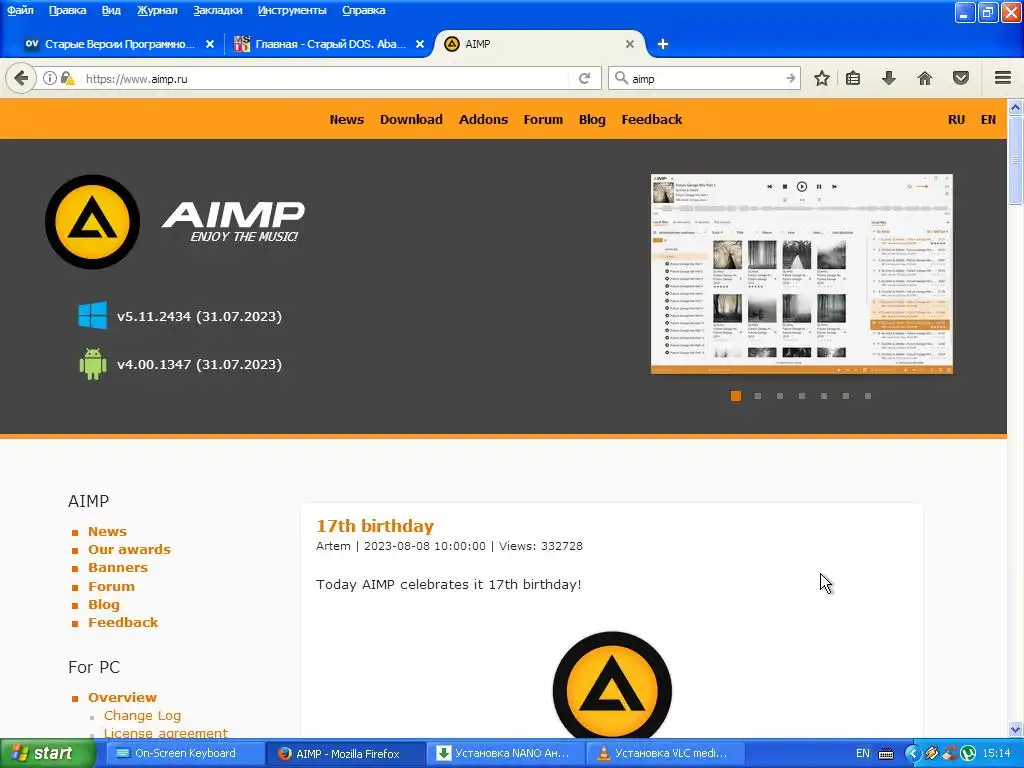The image size is (1024, 768).
Task: Open the Firefox hamburger menu
Action: coord(1003,78)
